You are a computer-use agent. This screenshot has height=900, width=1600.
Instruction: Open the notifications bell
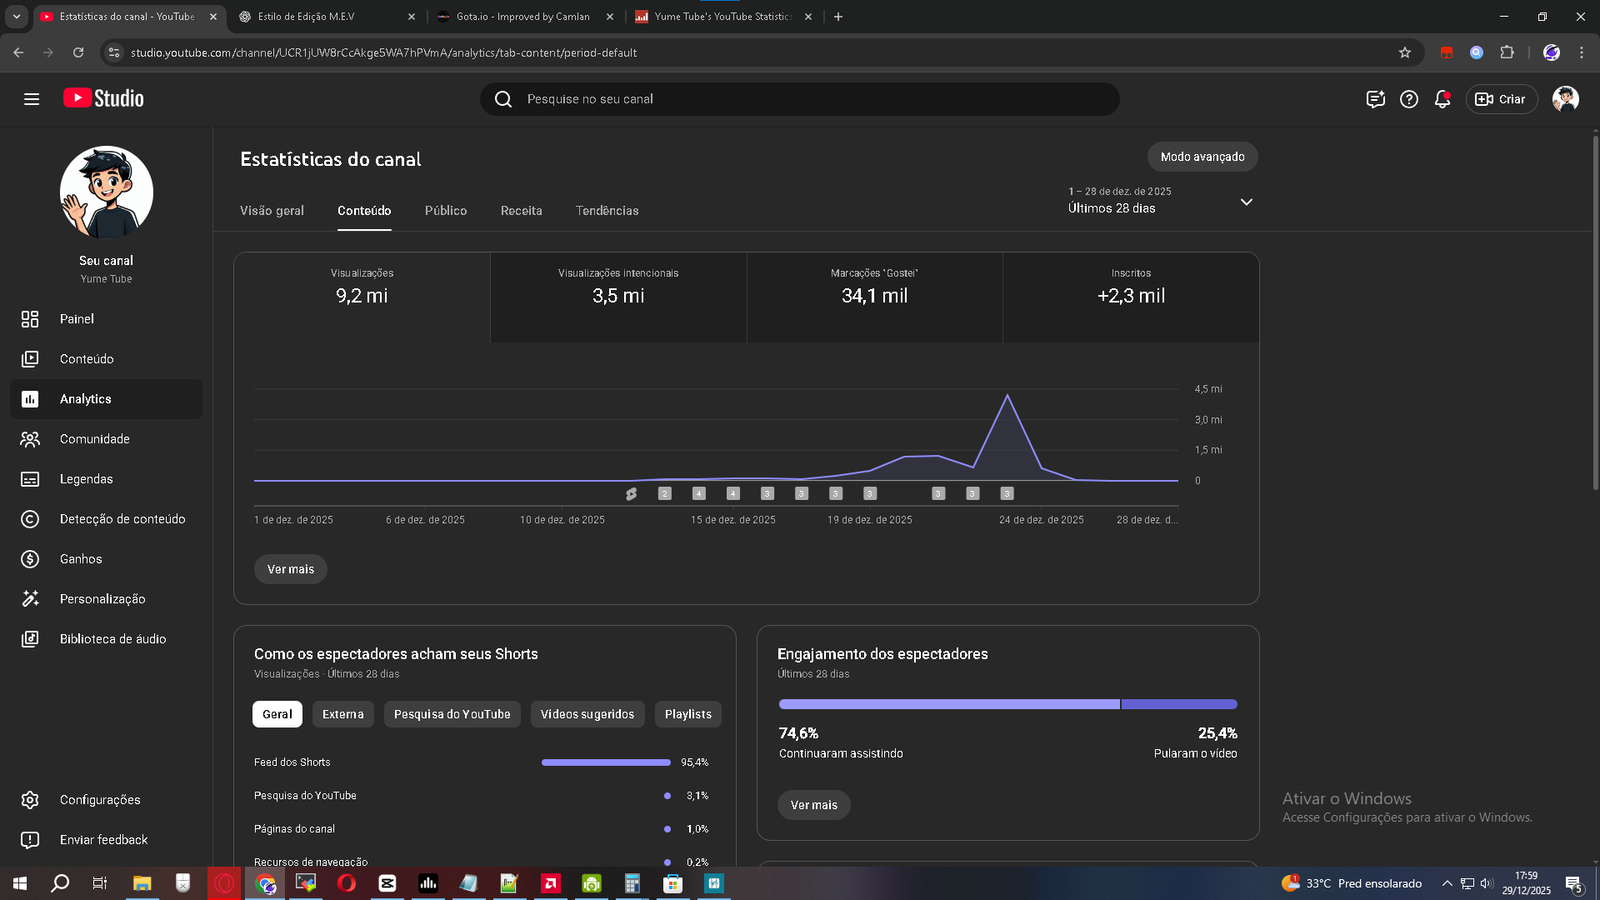1442,99
